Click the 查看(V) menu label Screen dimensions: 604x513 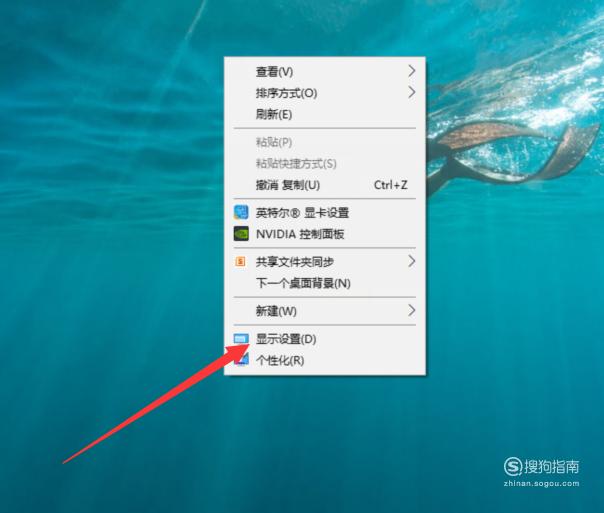click(274, 72)
